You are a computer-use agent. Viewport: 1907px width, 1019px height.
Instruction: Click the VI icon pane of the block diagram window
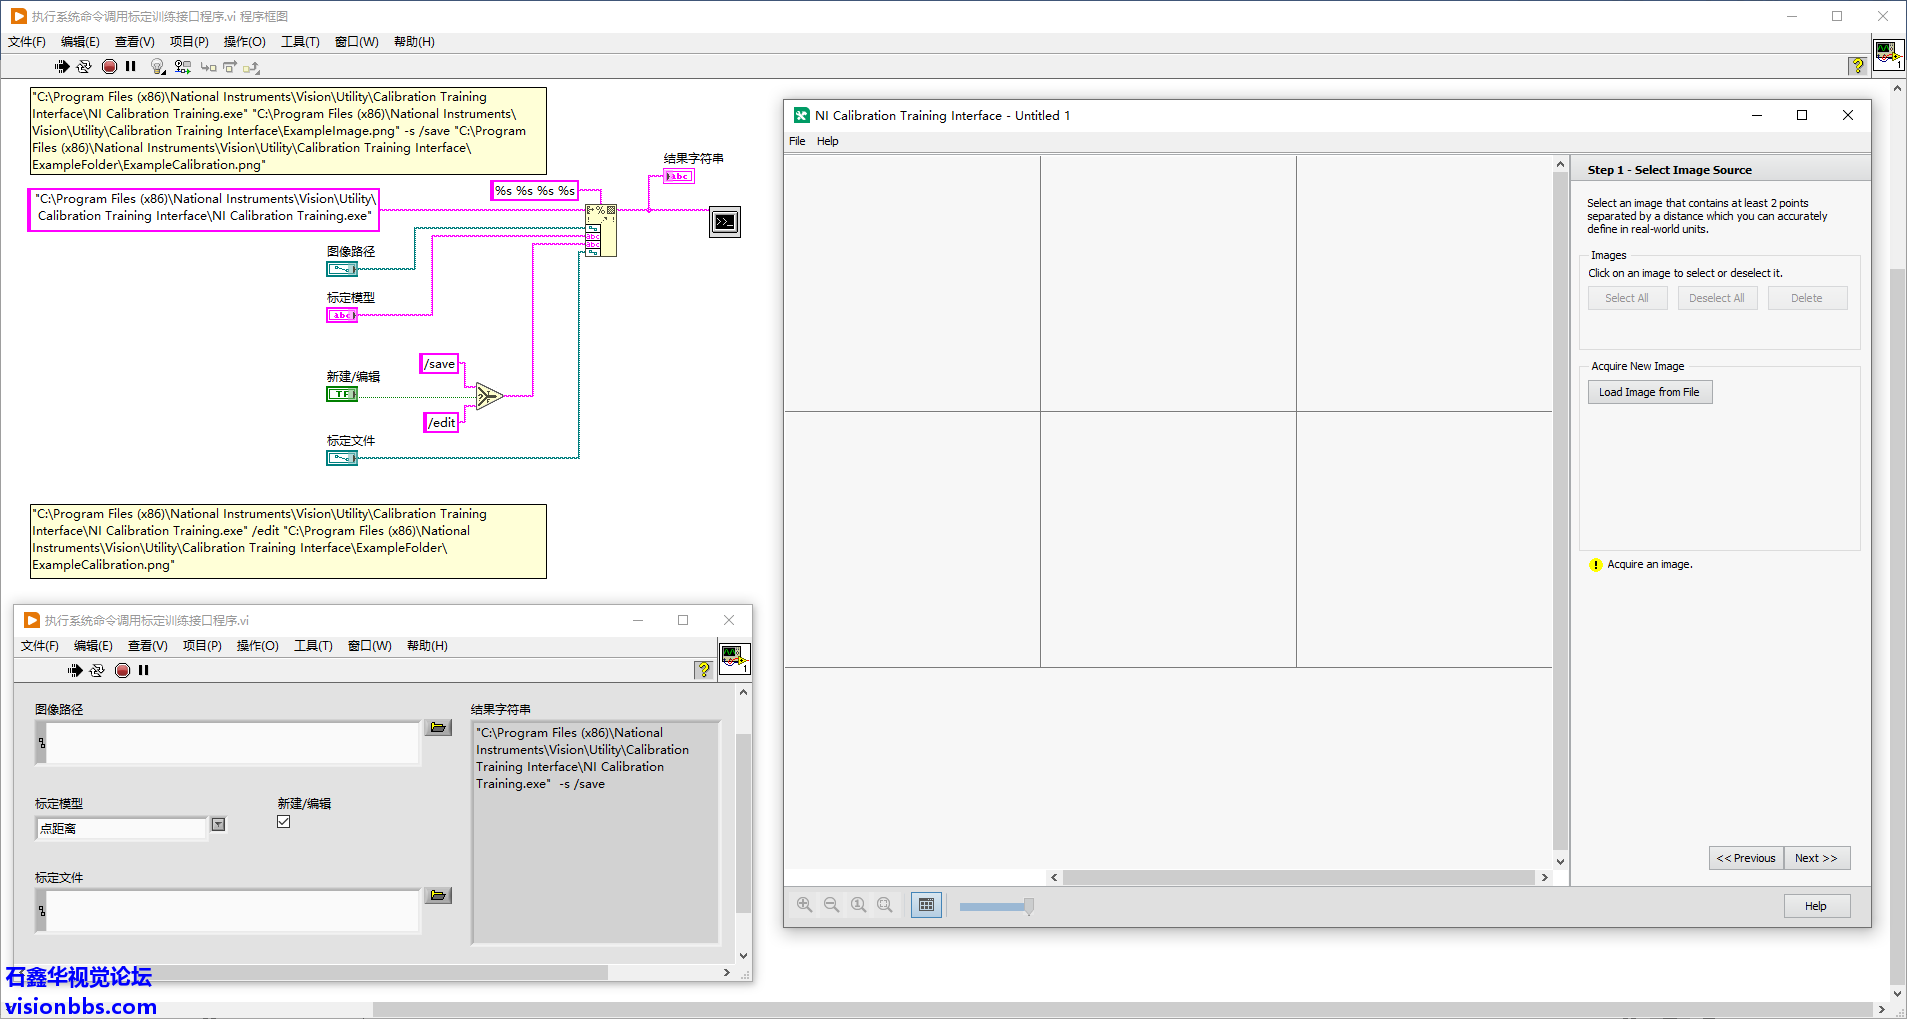pyautogui.click(x=1888, y=54)
